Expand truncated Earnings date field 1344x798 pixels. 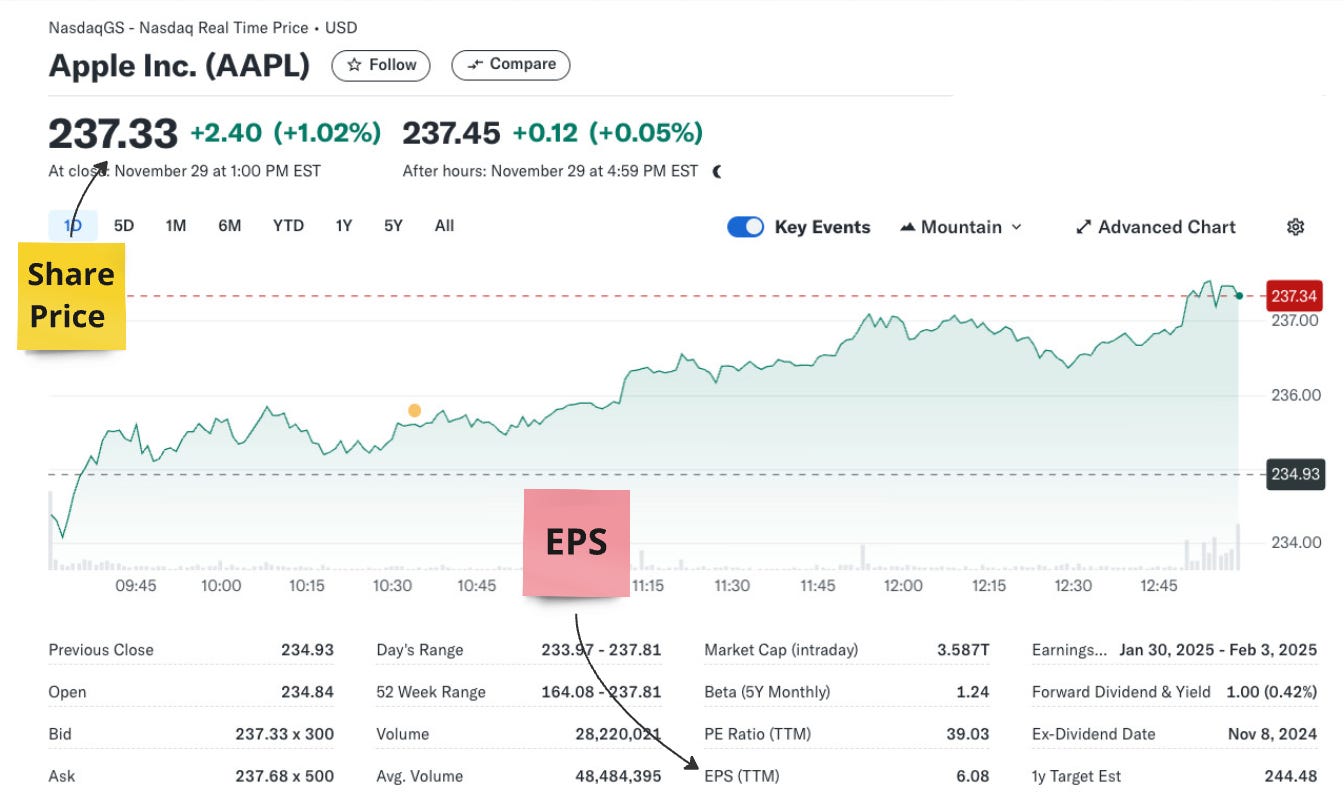1071,649
